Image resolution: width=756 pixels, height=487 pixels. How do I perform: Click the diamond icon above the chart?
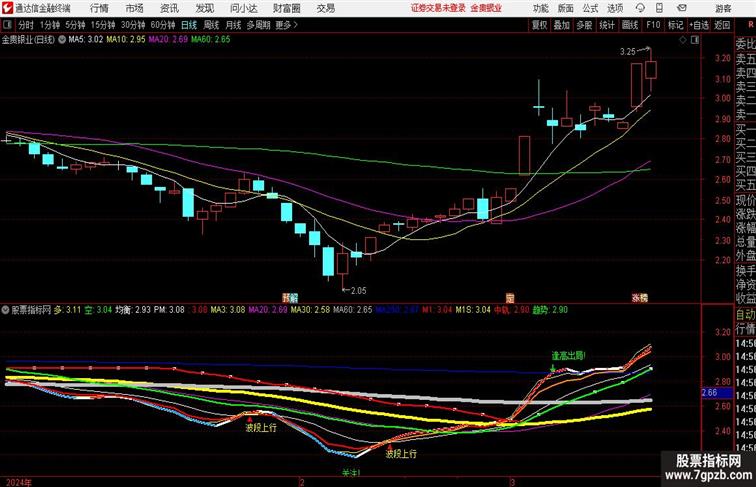[683, 40]
